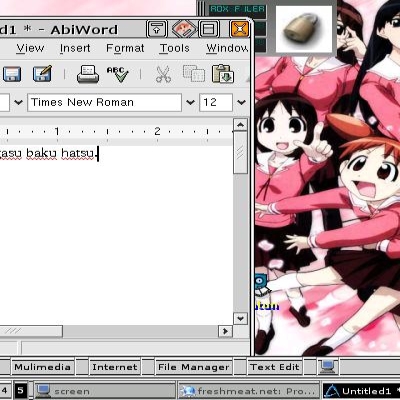The width and height of the screenshot is (400, 400).
Task: Click the AbiWord titlebar face icon button
Action: 184,29
